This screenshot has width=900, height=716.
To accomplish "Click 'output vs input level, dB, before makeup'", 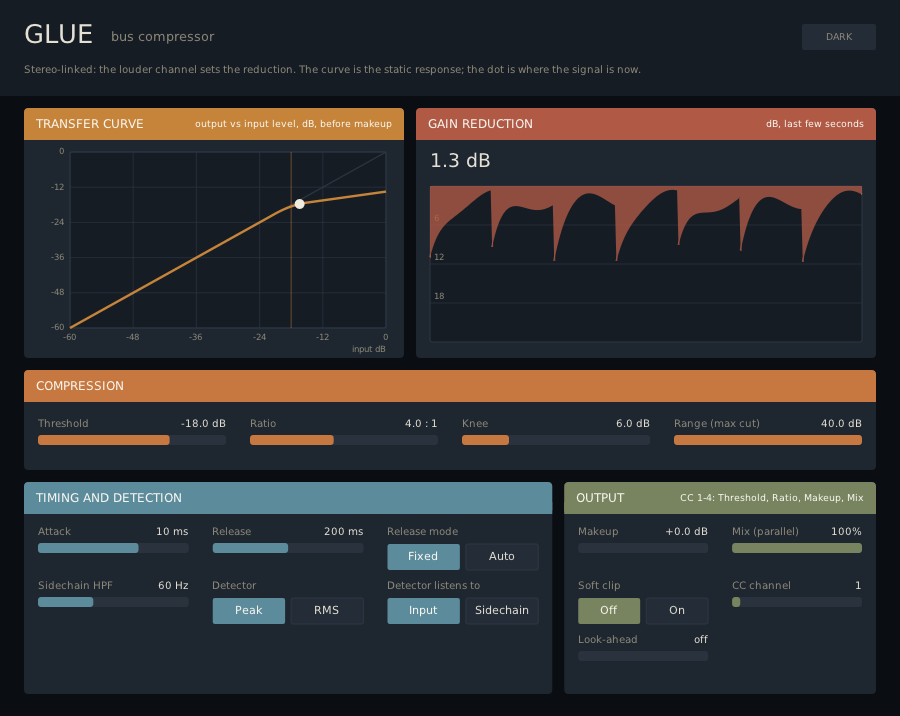I will (293, 124).
